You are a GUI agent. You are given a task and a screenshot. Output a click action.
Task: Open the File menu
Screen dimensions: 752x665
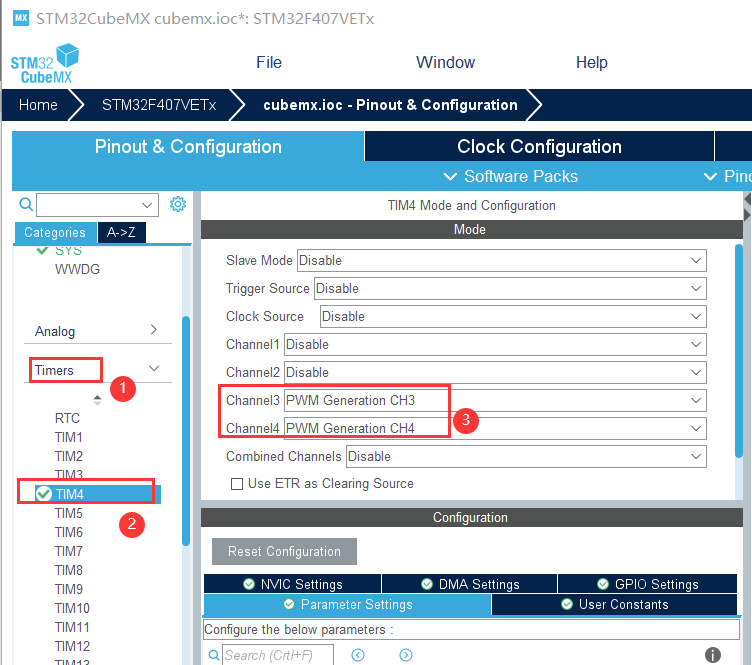(269, 62)
